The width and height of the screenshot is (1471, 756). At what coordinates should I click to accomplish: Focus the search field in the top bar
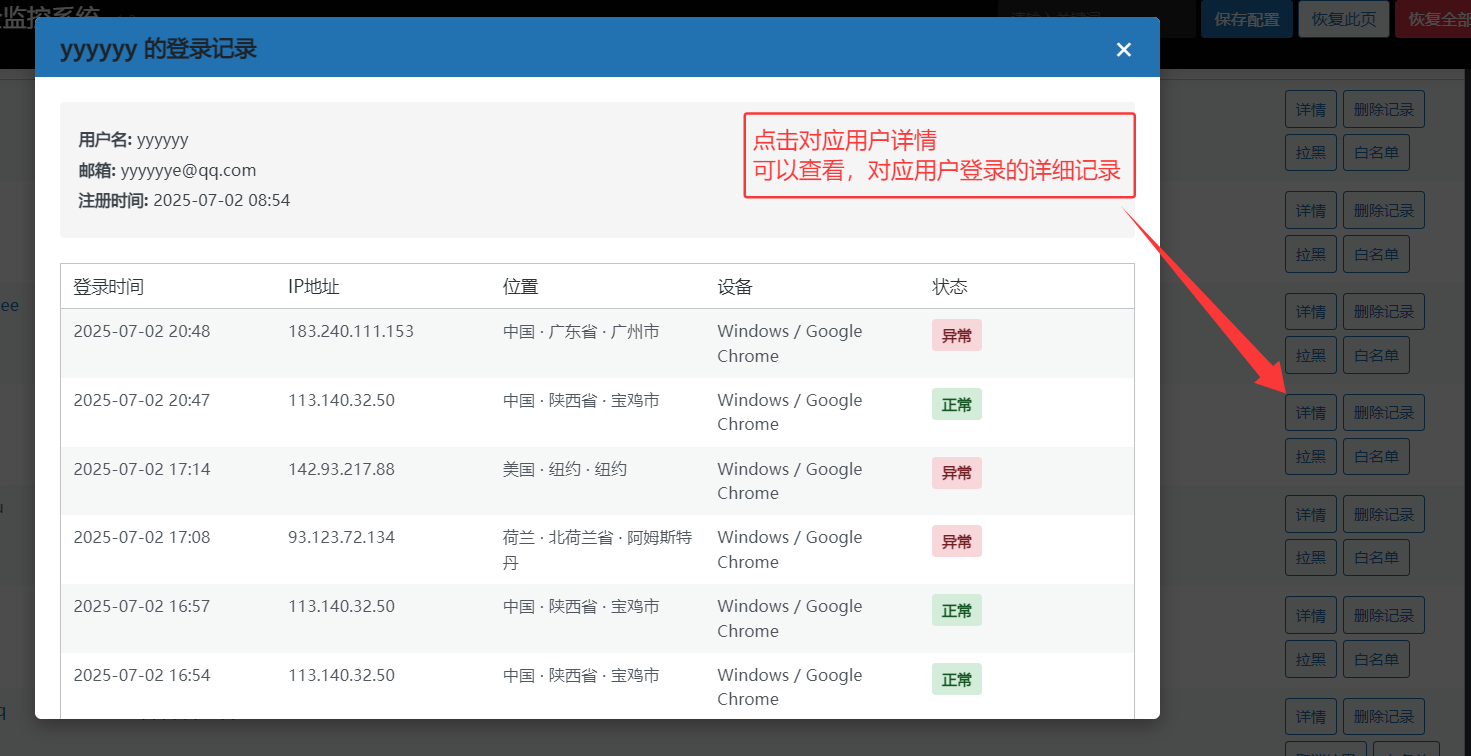(x=1095, y=19)
